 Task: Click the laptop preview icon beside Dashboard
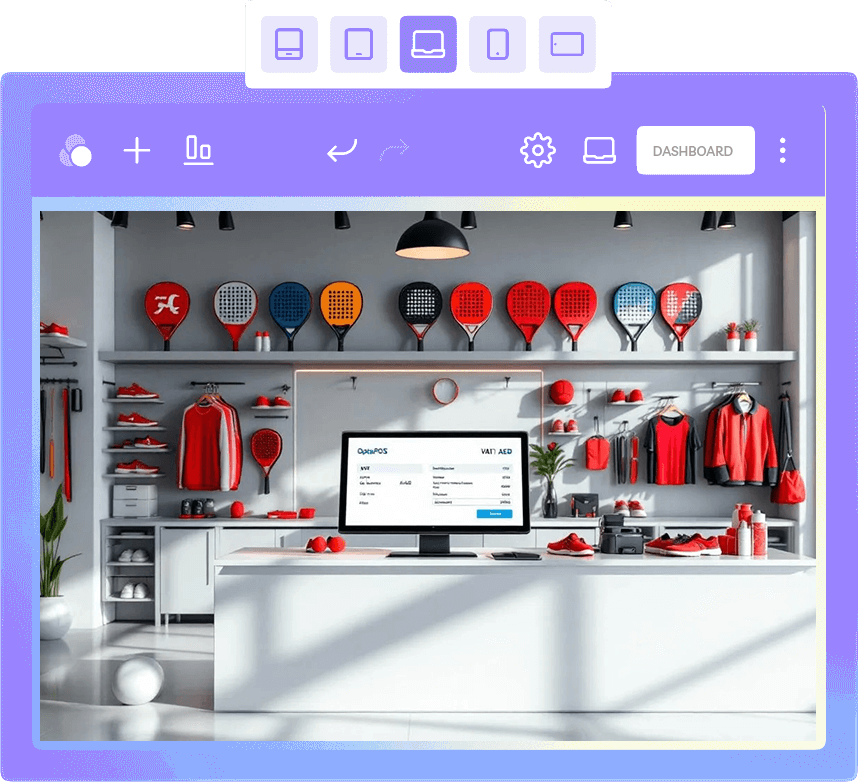click(599, 150)
